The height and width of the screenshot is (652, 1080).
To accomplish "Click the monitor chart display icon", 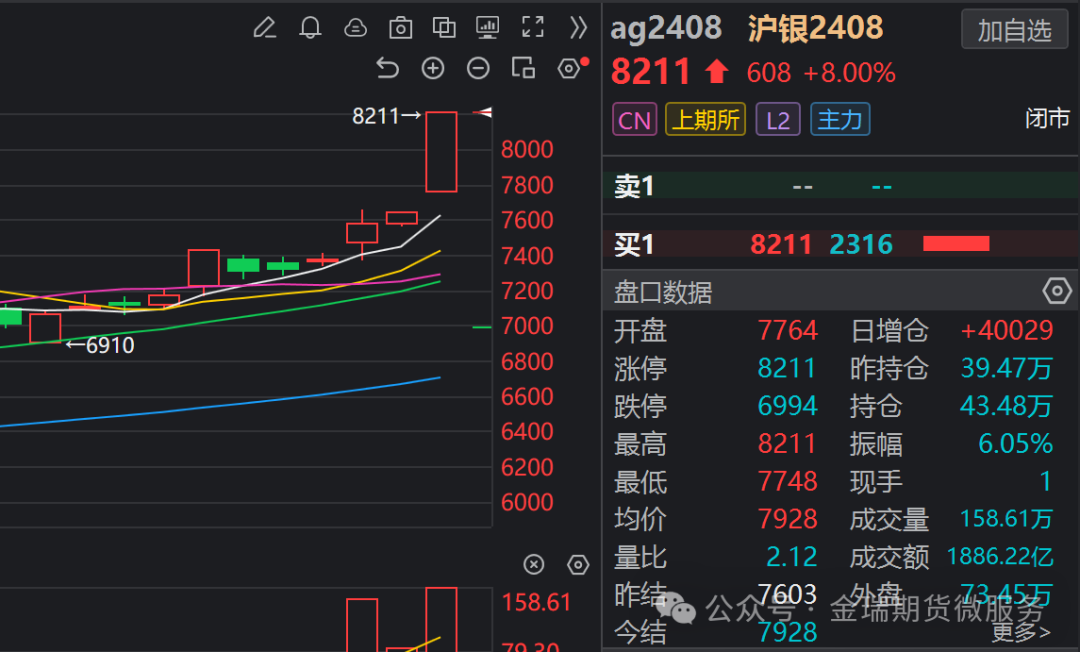I will click(488, 28).
